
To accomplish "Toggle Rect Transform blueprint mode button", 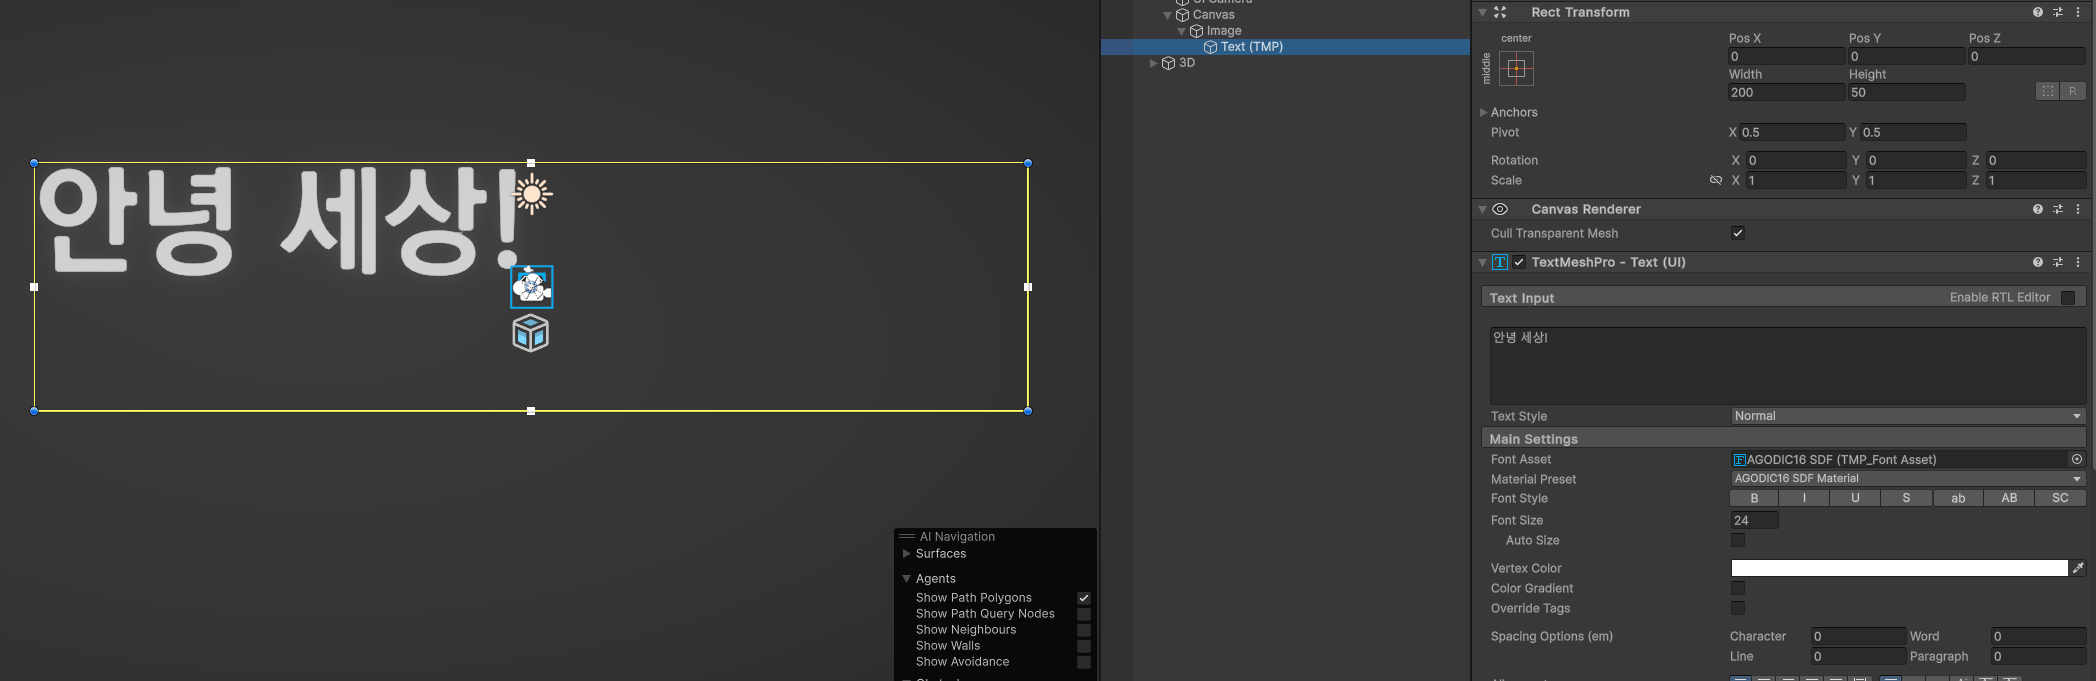I will [2048, 91].
